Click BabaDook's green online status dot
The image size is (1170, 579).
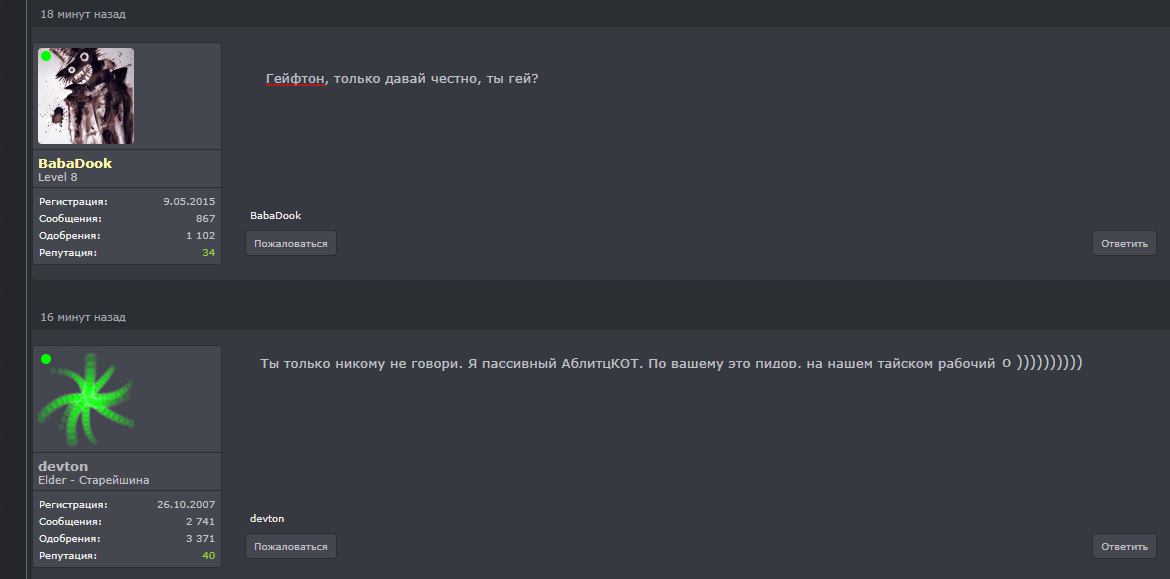point(46,56)
